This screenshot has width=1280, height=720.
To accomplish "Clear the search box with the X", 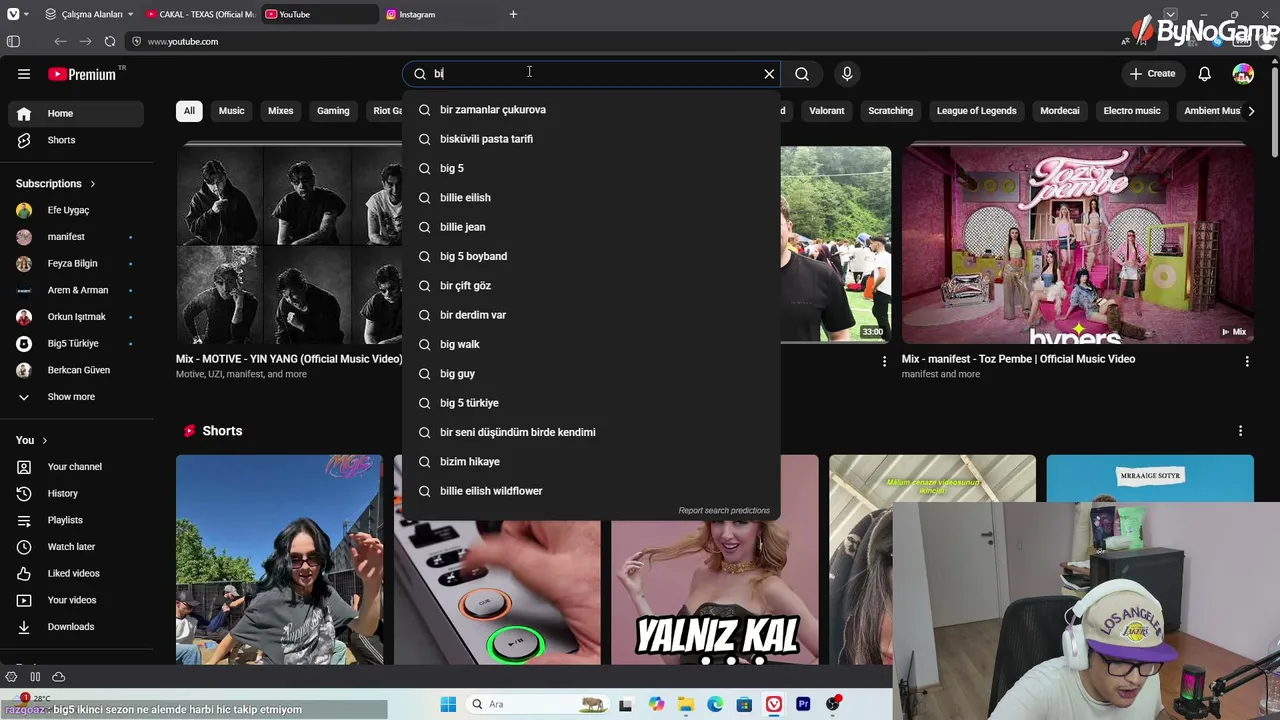I will (769, 74).
